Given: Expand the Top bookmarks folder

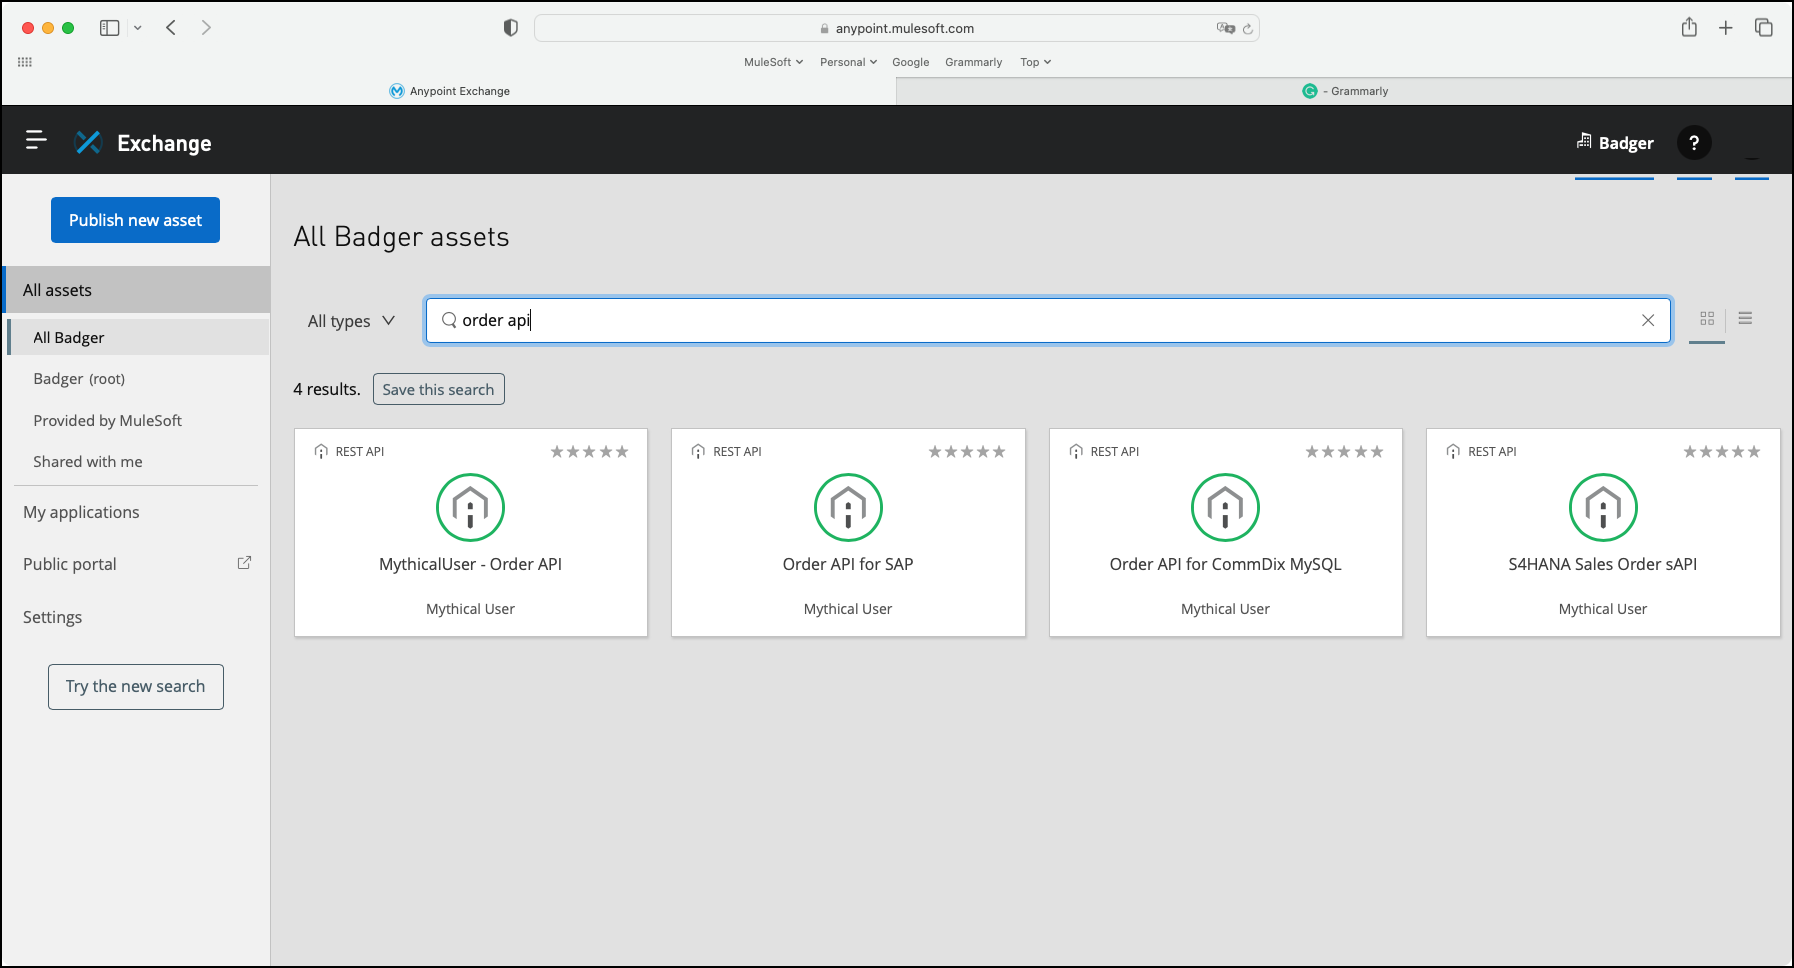Looking at the screenshot, I should point(1035,62).
